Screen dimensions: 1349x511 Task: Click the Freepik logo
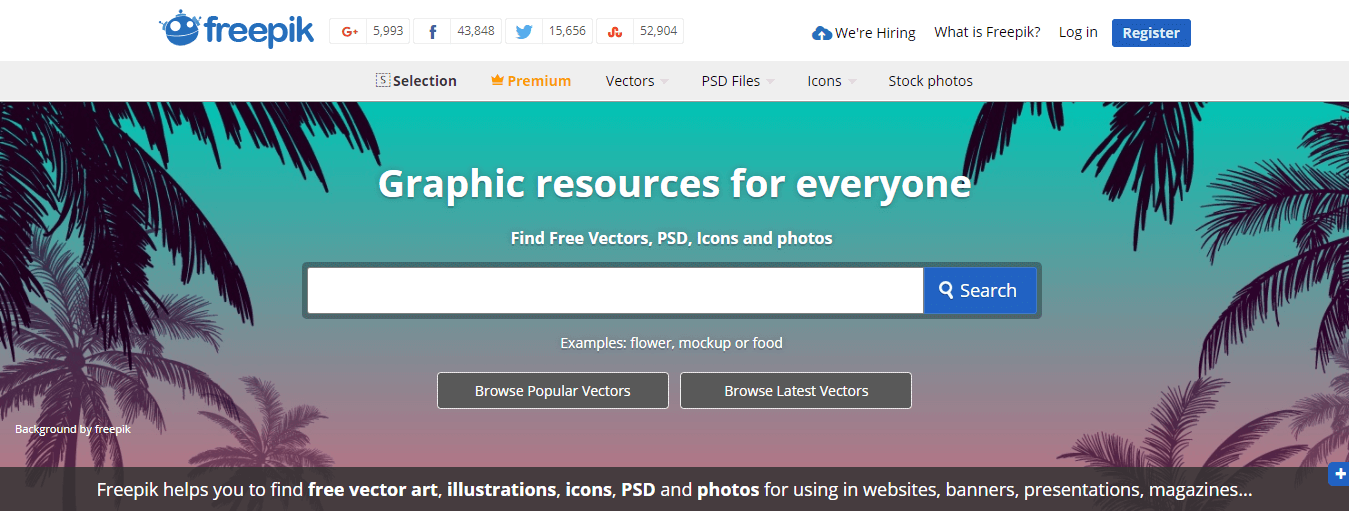(236, 30)
